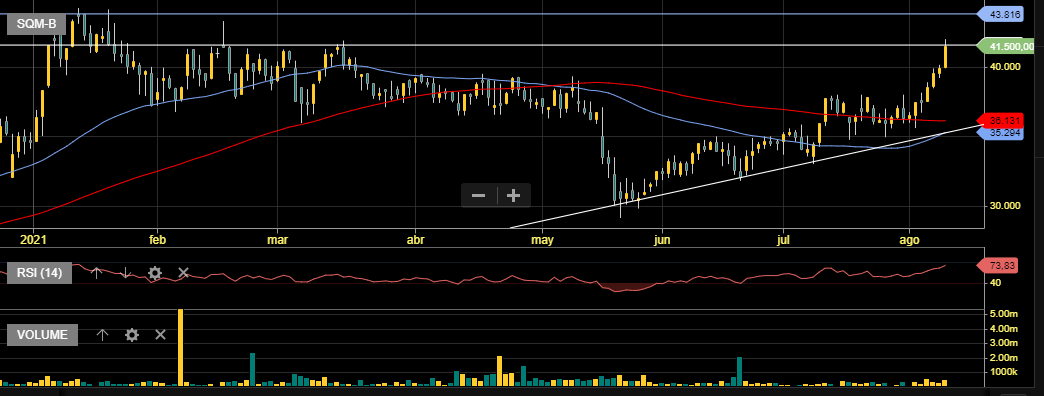The image size is (1044, 396).
Task: Move RSI panel up with arrow
Action: [96, 273]
